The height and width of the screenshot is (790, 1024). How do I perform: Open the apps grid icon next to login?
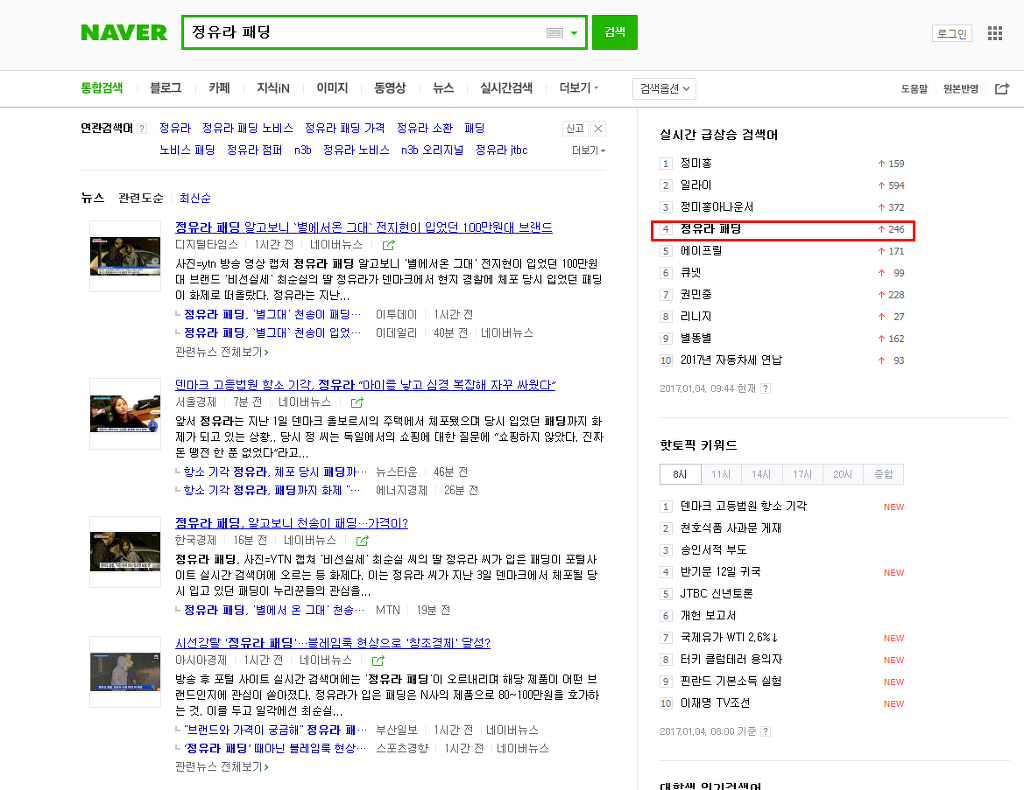point(995,33)
